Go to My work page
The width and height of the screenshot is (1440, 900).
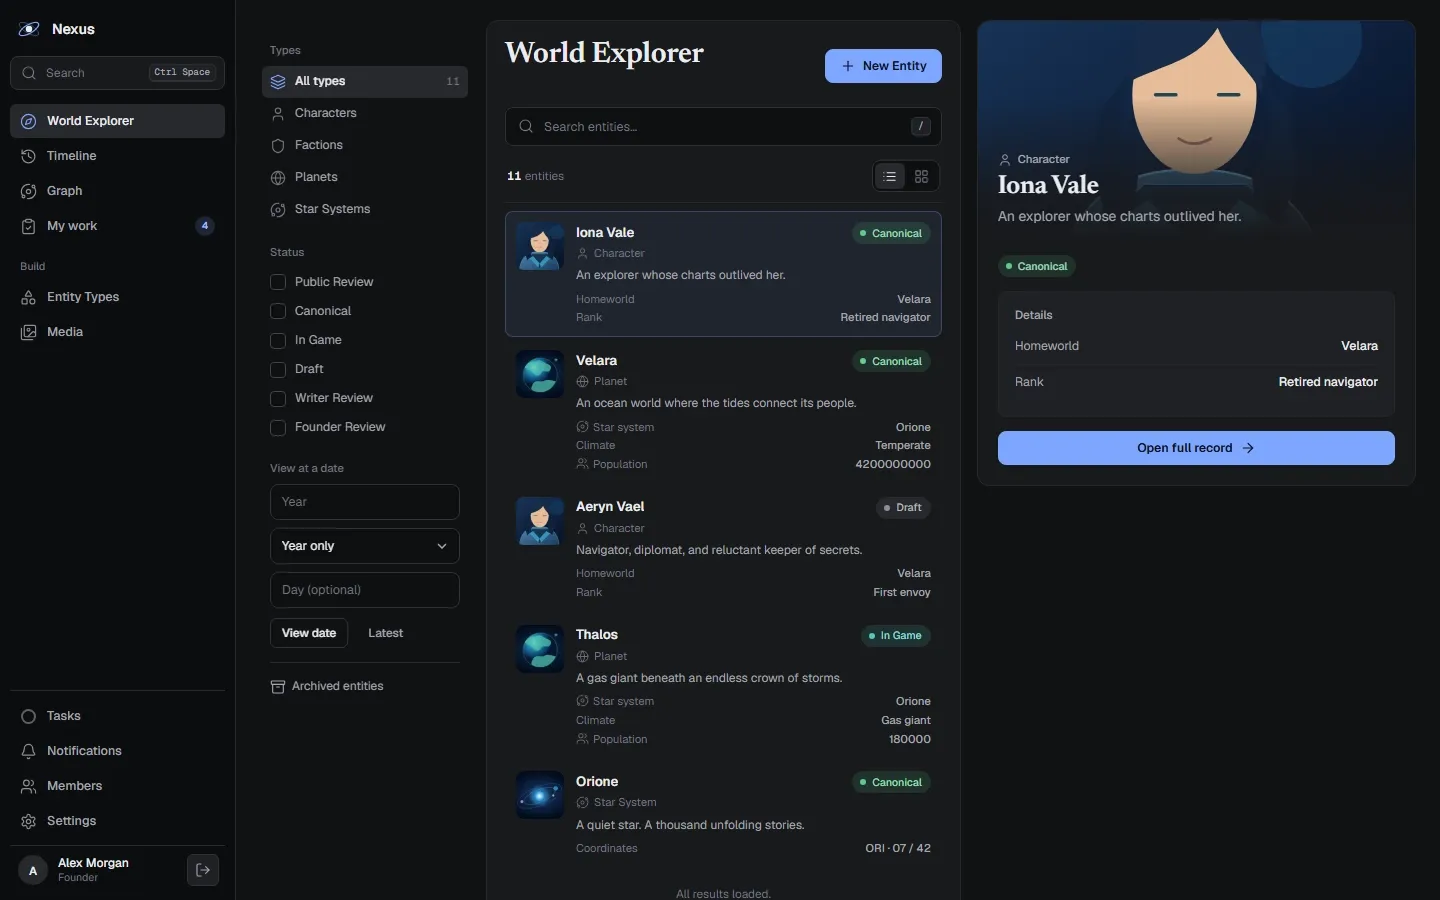click(x=117, y=226)
